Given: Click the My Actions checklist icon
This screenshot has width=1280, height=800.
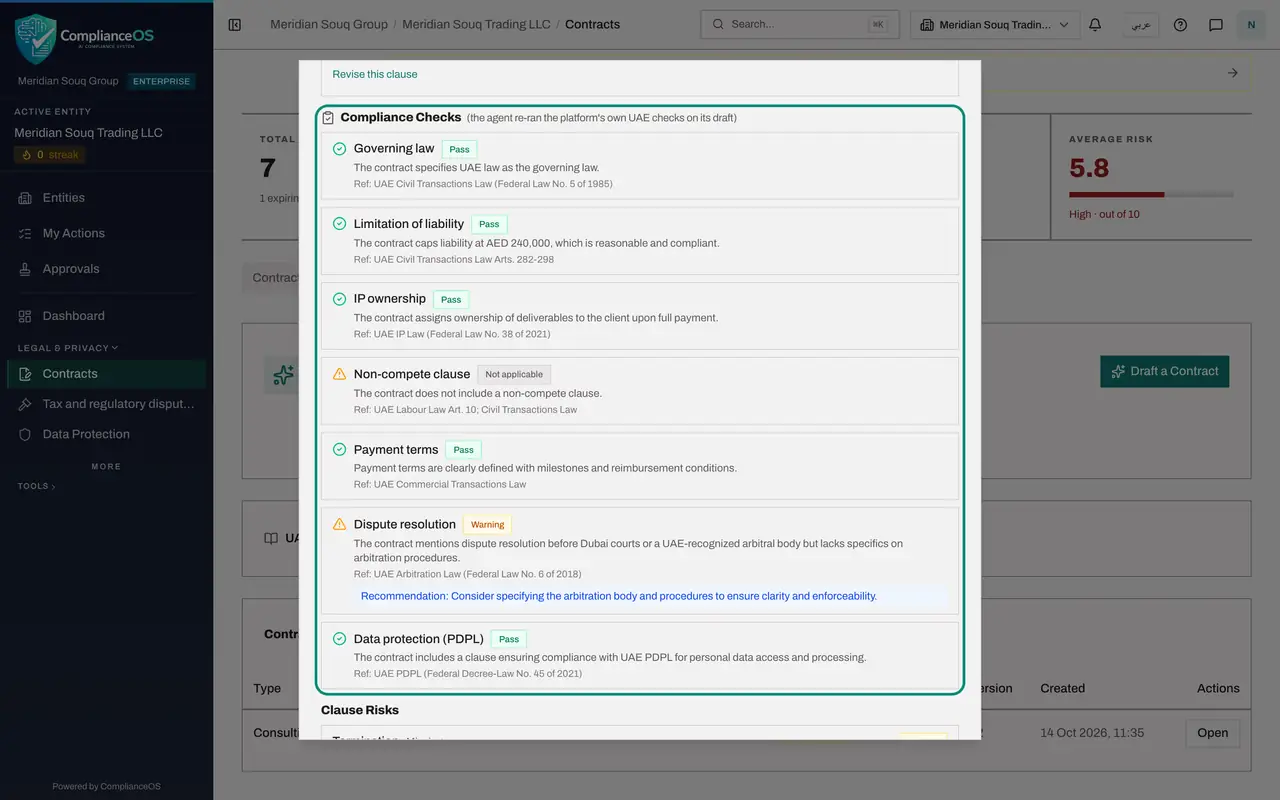Looking at the screenshot, I should pyautogui.click(x=25, y=233).
